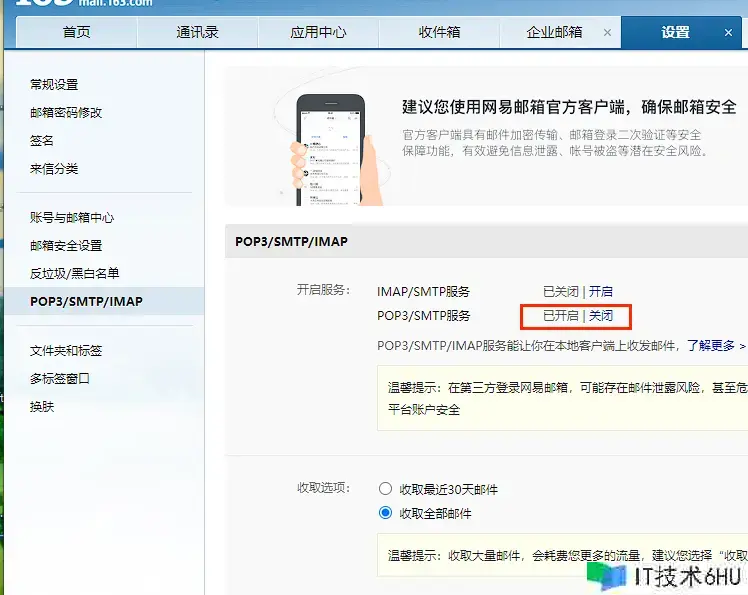Go to the 应用中心 tab
748x595 pixels.
click(x=318, y=32)
